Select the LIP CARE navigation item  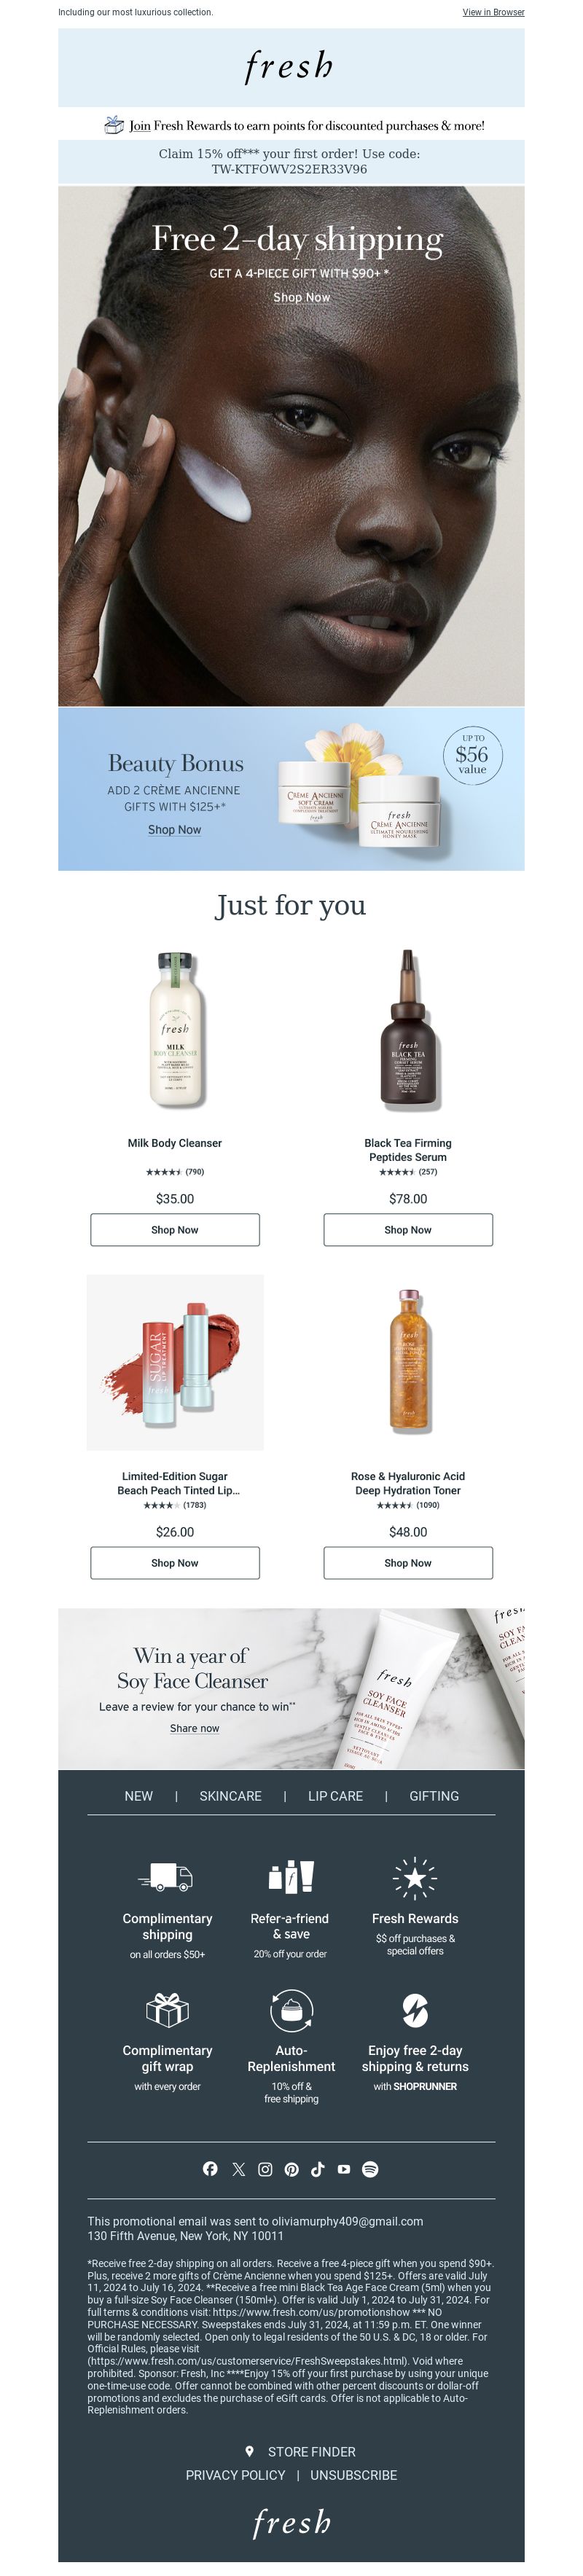pyautogui.click(x=335, y=1796)
